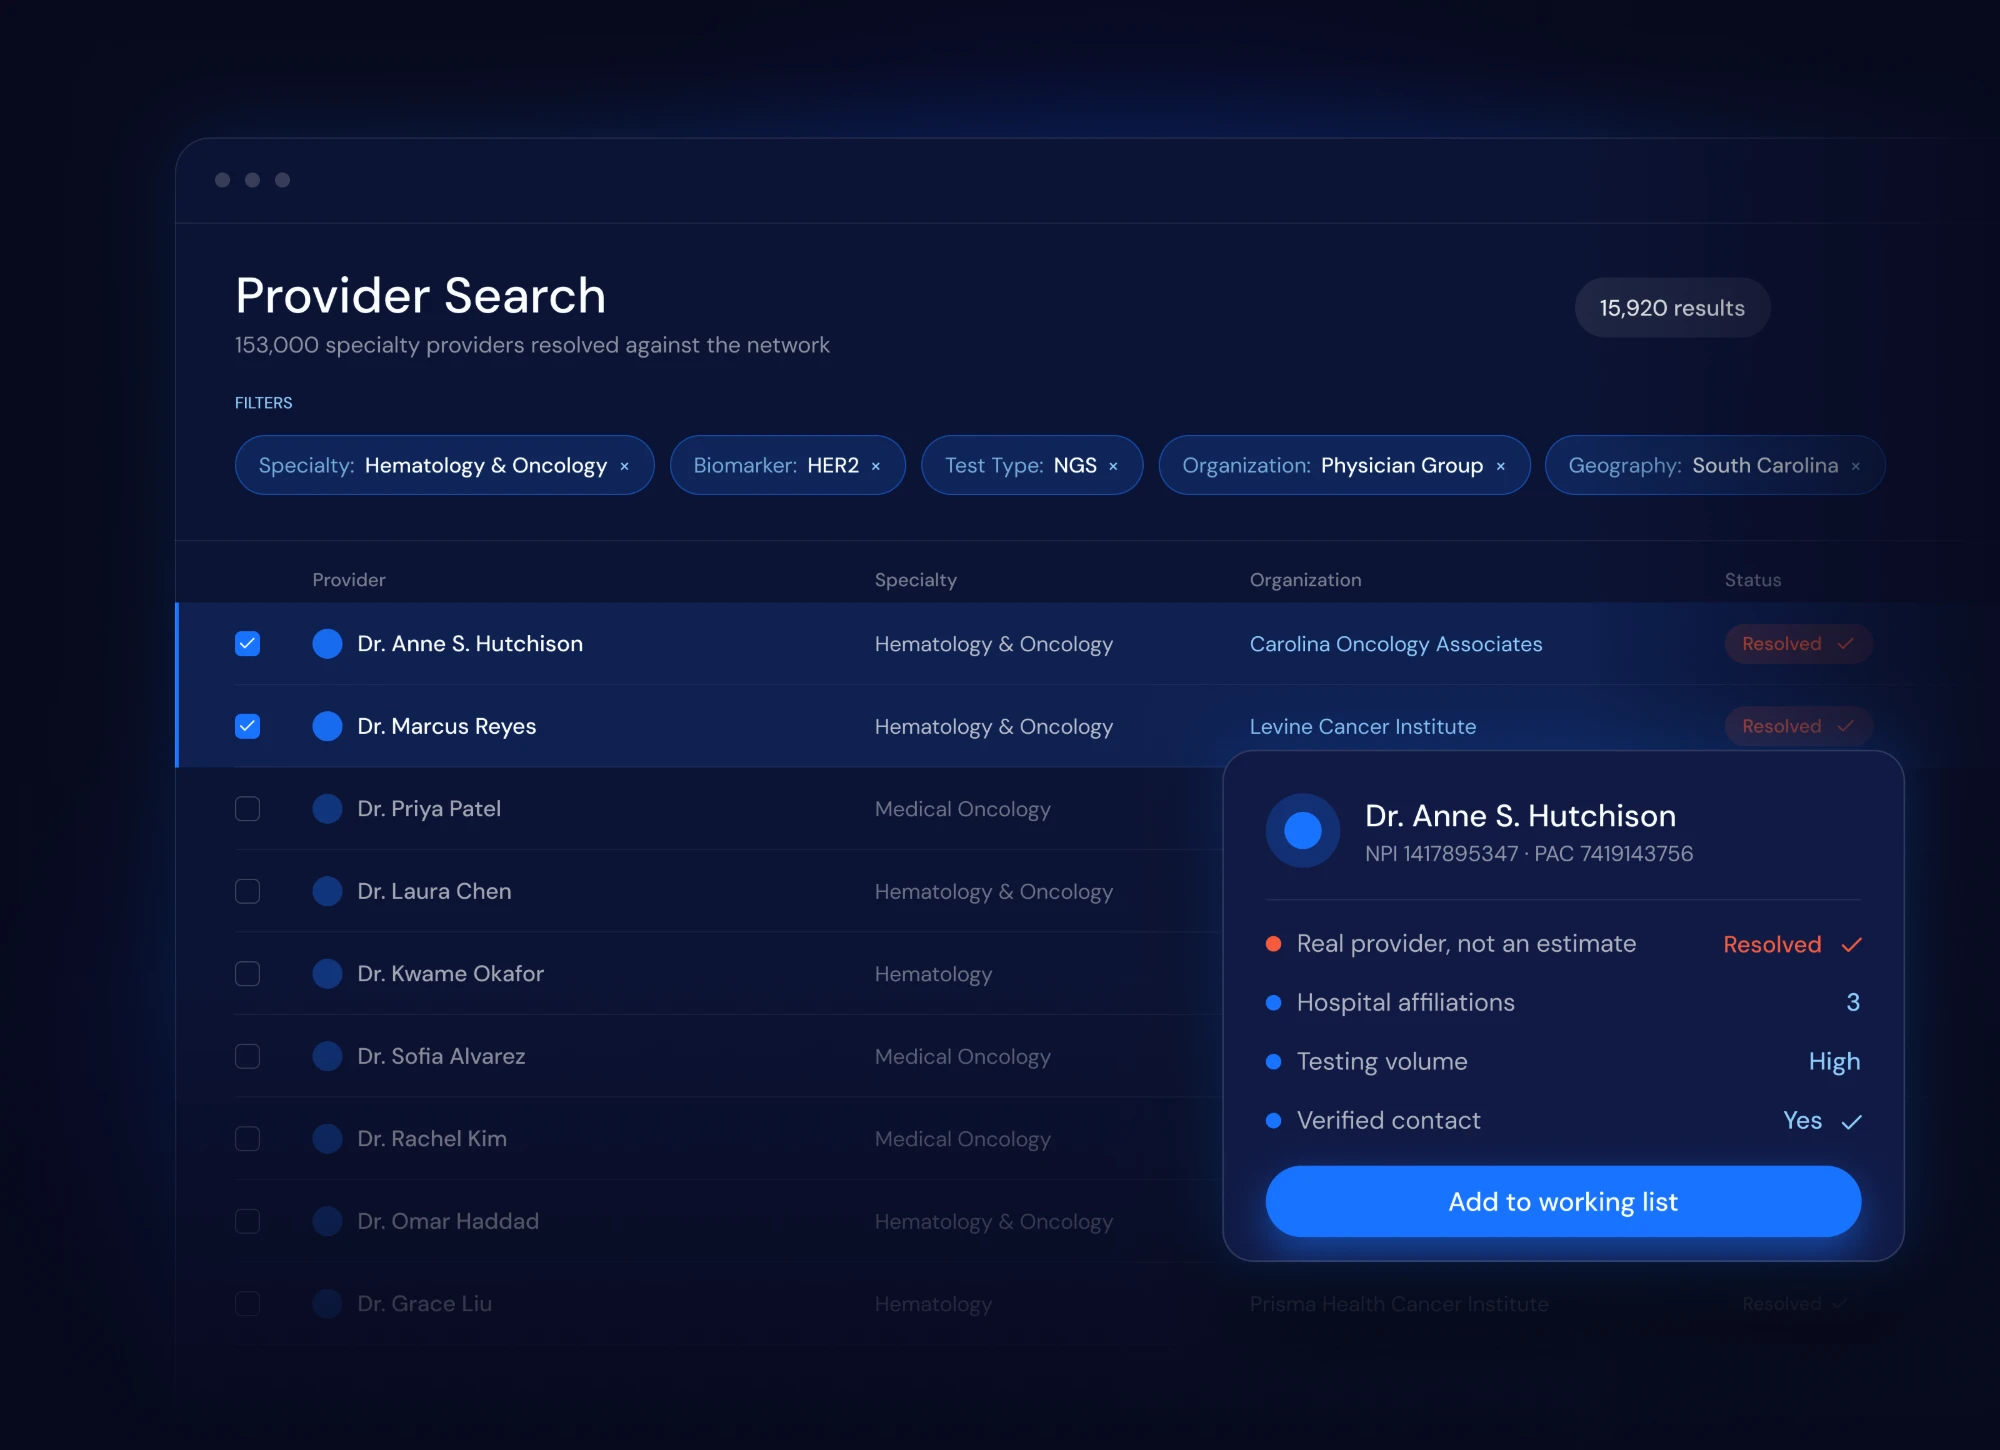Click Dr. Marcus Reyes avatar dot
The width and height of the screenshot is (2000, 1450).
pyautogui.click(x=327, y=726)
